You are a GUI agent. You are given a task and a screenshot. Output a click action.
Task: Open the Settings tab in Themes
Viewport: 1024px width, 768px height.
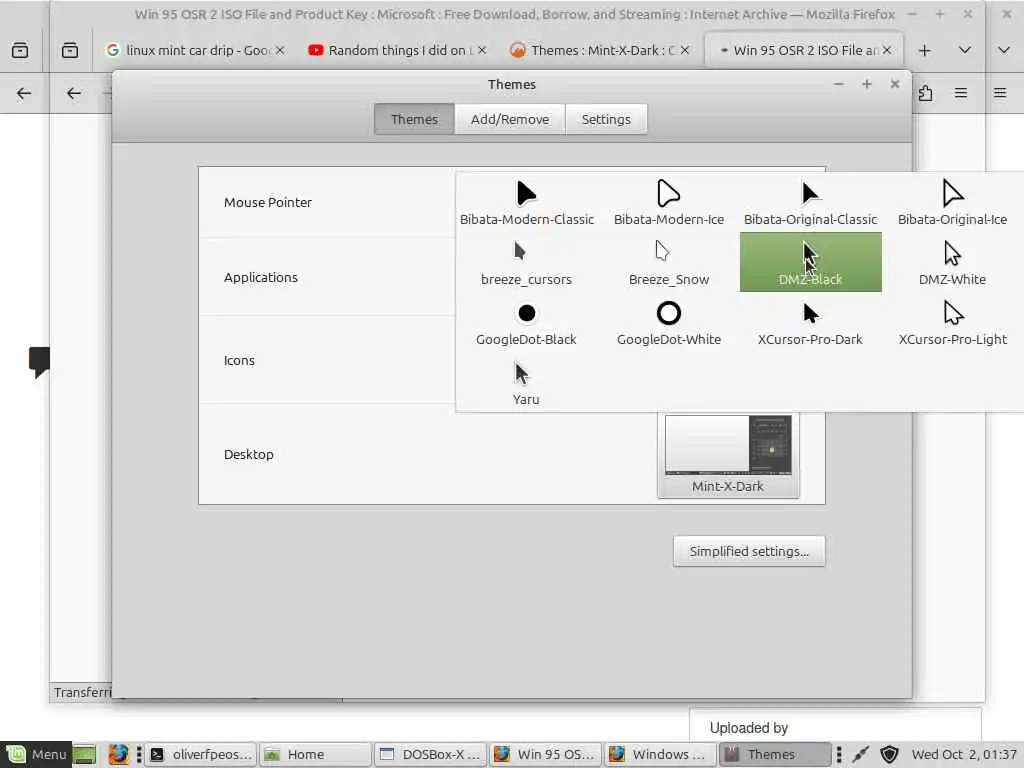[606, 119]
